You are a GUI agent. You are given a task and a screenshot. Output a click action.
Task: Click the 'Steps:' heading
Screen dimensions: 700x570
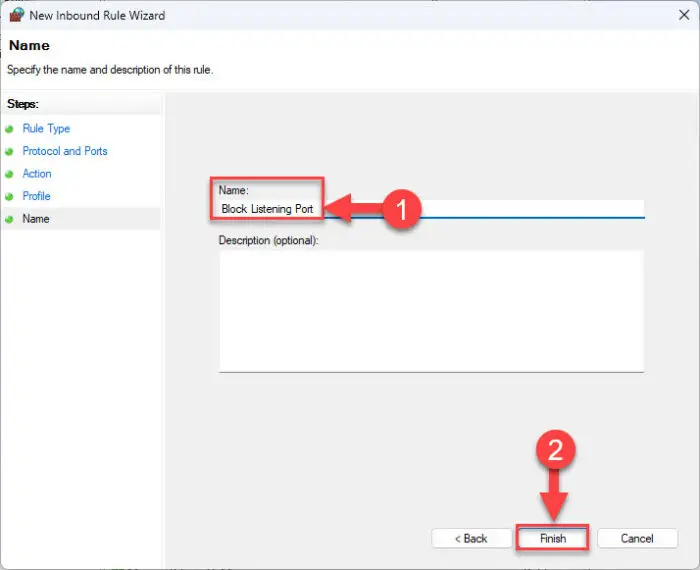coord(23,104)
